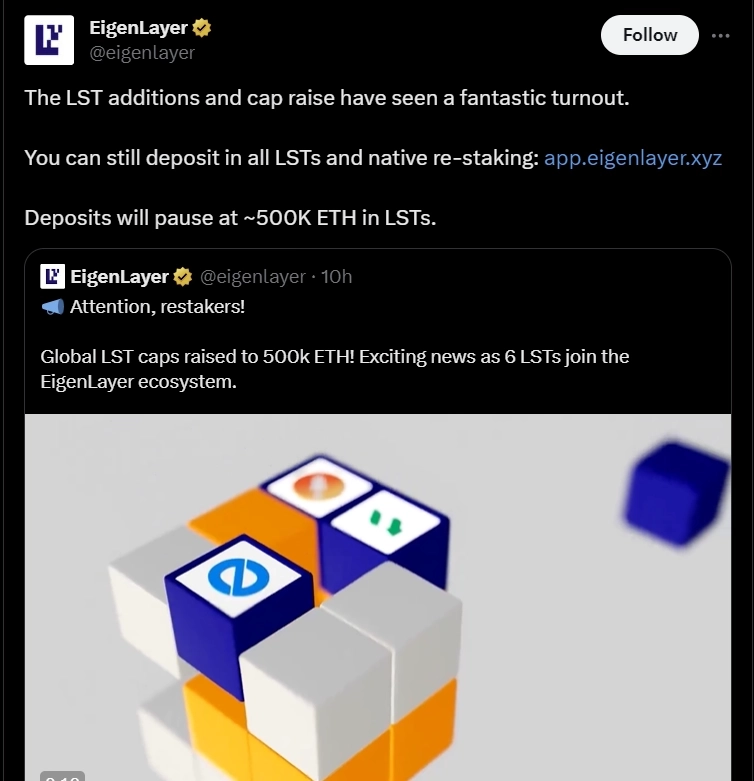
Task: Open the app.eigenlayer.xyz link
Action: pyautogui.click(x=632, y=158)
